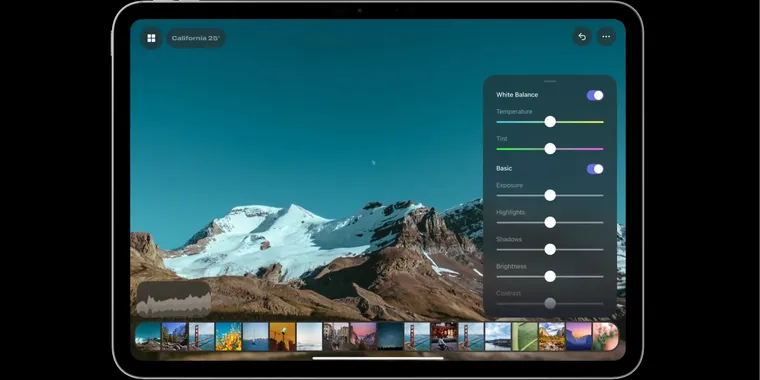Select the purple-orange sunset ridges thumbnail
The height and width of the screenshot is (380, 760).
[x=579, y=336]
